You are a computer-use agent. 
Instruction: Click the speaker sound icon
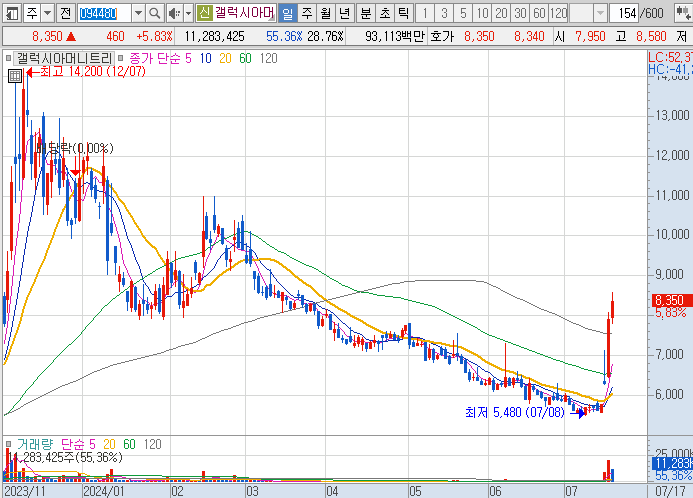[174, 14]
